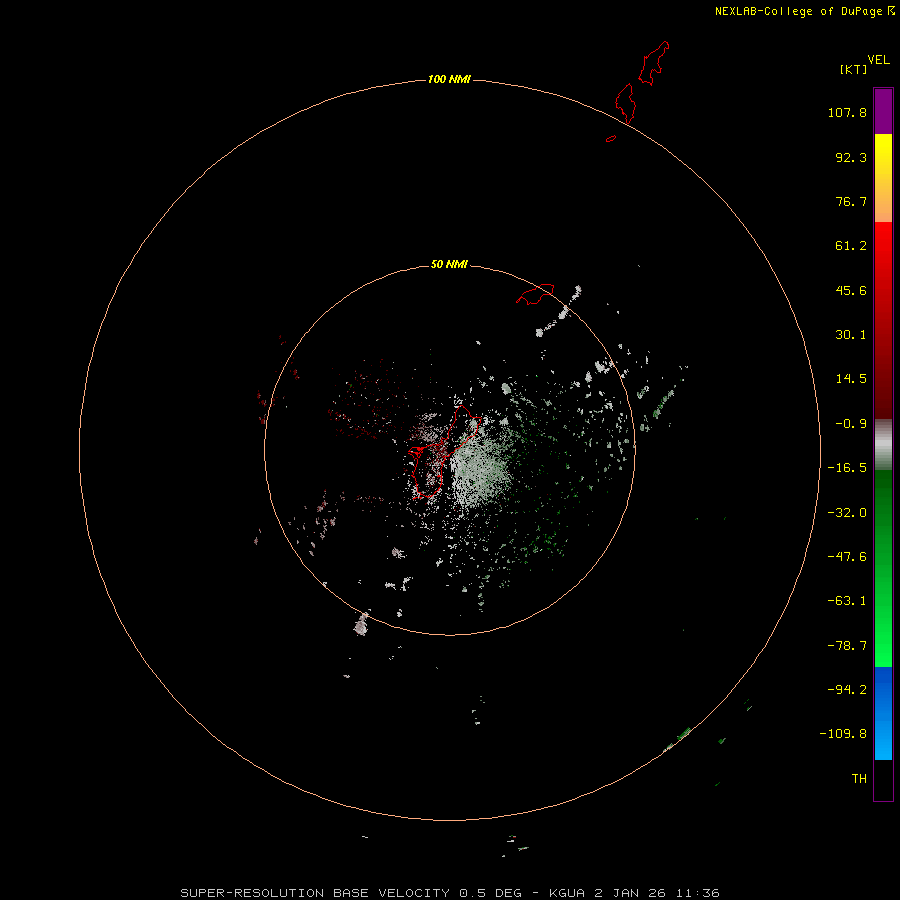Click the 92.3 velocity scale value
900x900 pixels.
pos(851,157)
